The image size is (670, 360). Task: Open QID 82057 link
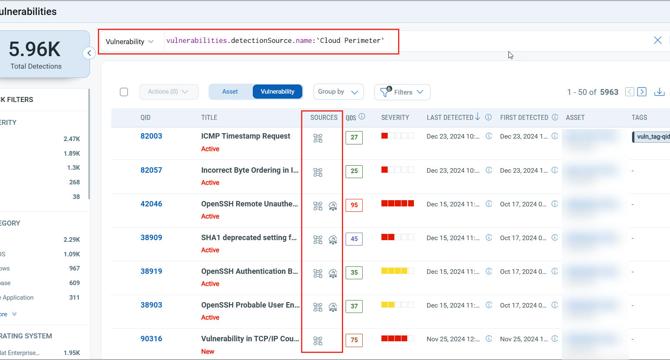coord(151,170)
